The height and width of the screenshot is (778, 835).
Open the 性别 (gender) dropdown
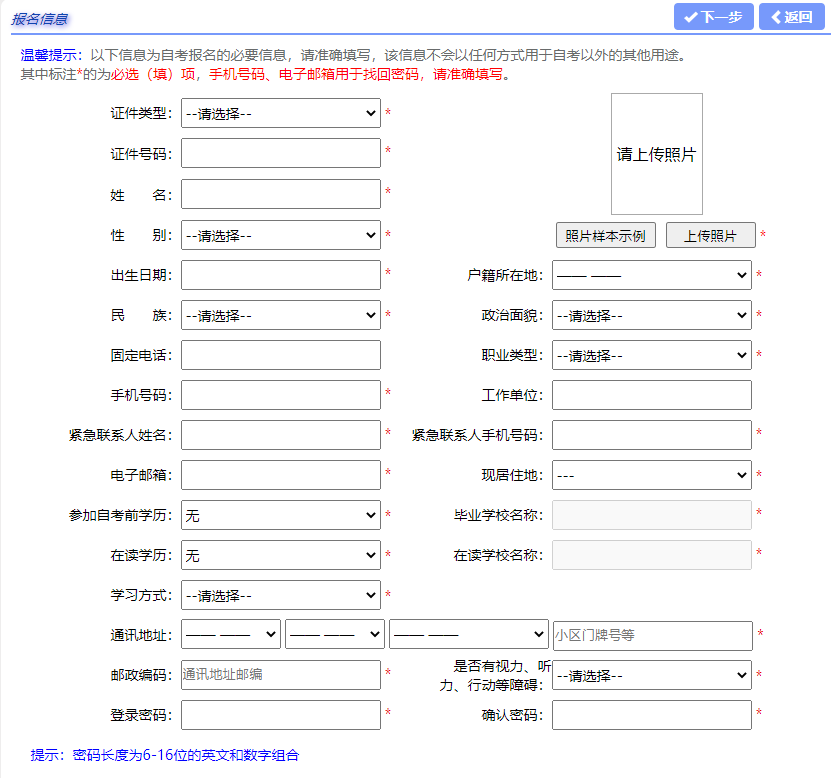[280, 235]
